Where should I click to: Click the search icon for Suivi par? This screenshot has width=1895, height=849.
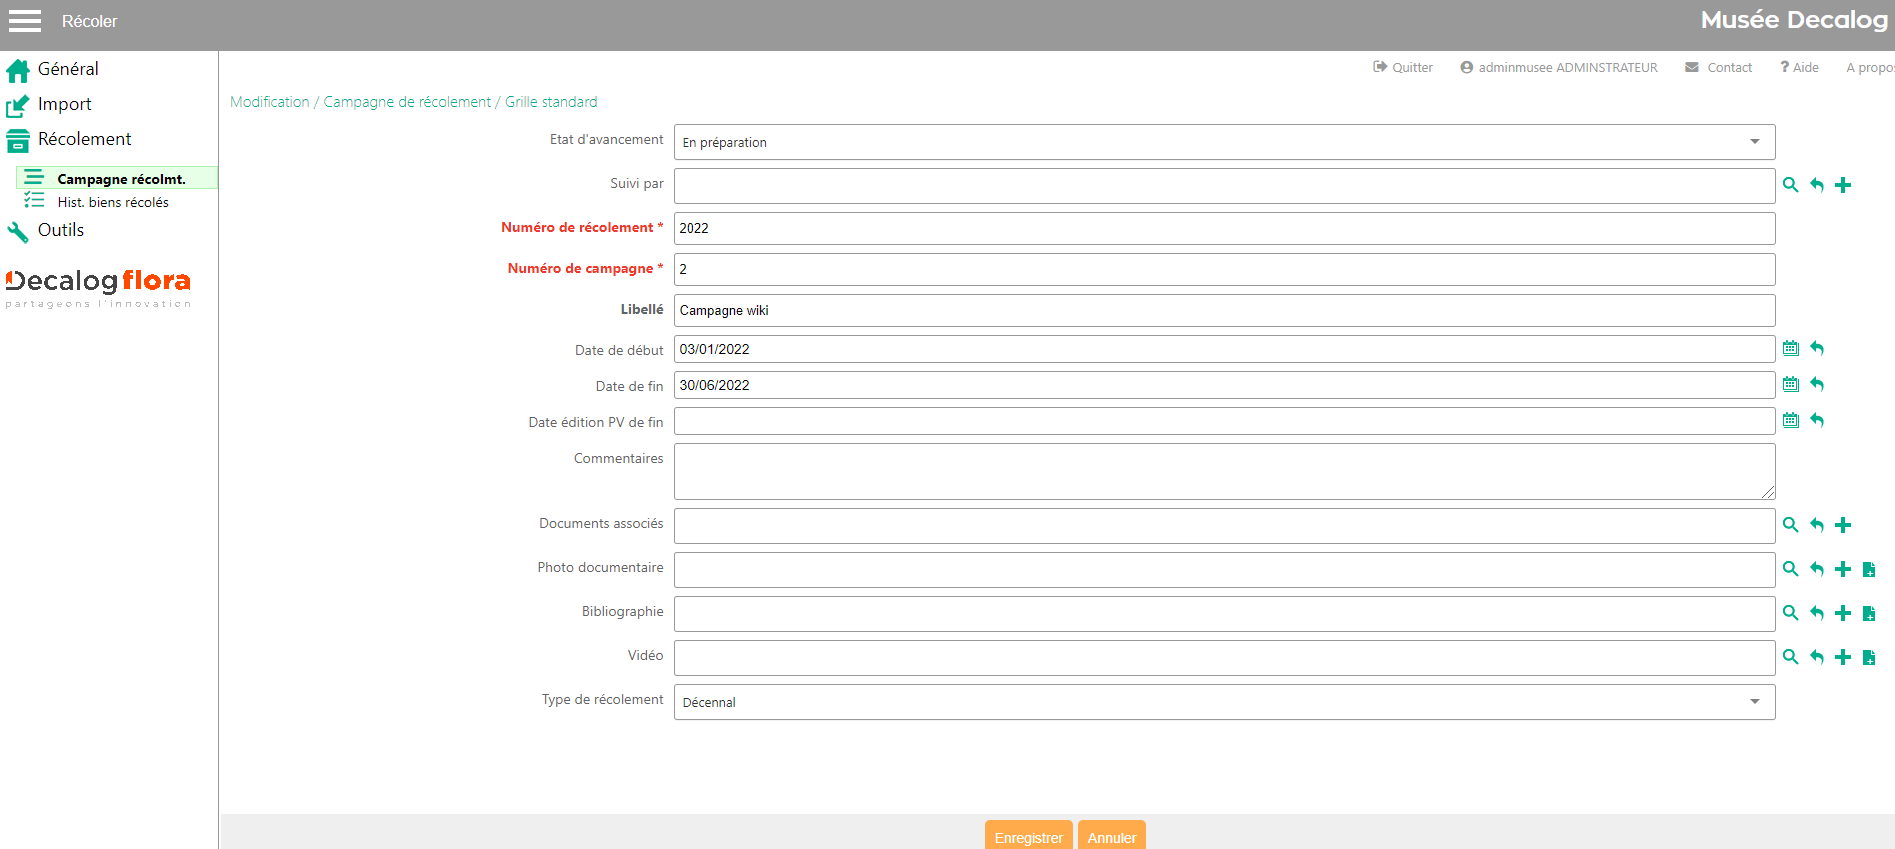[x=1790, y=185]
